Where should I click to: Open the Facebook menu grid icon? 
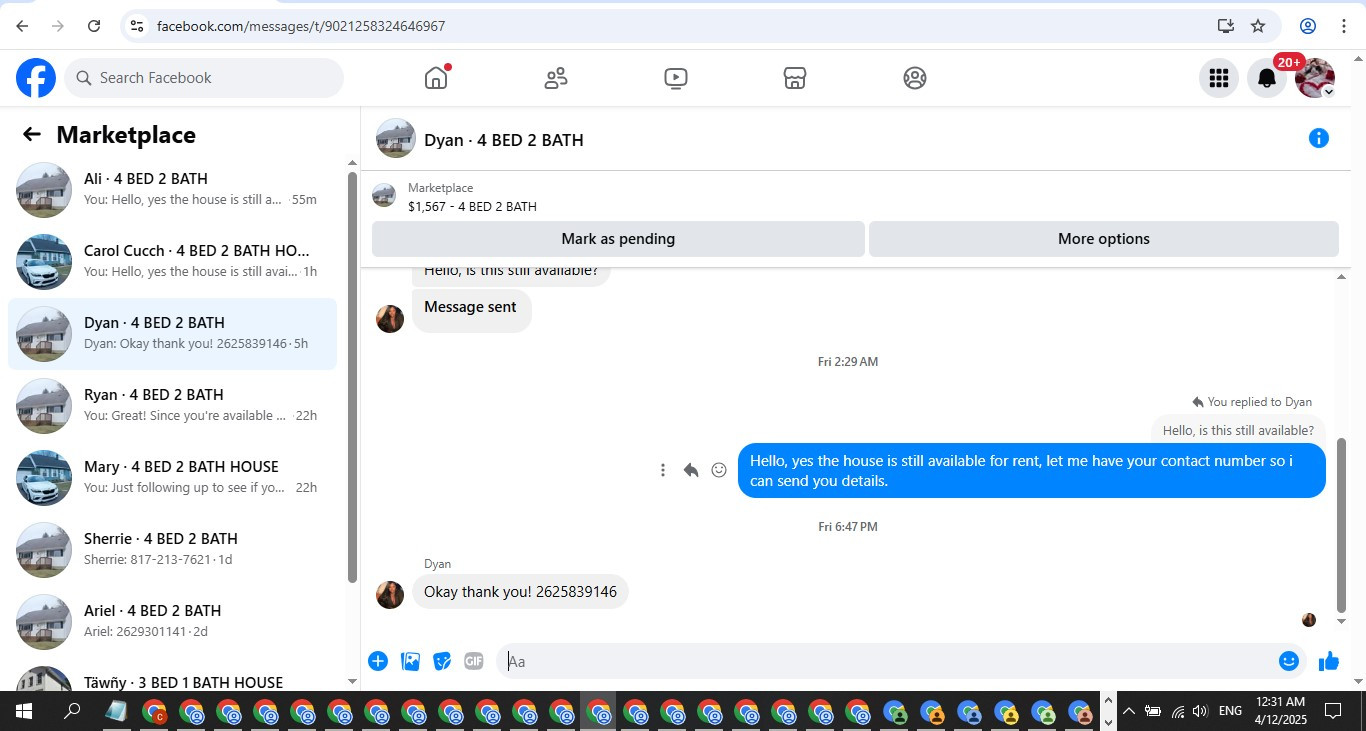(x=1218, y=78)
